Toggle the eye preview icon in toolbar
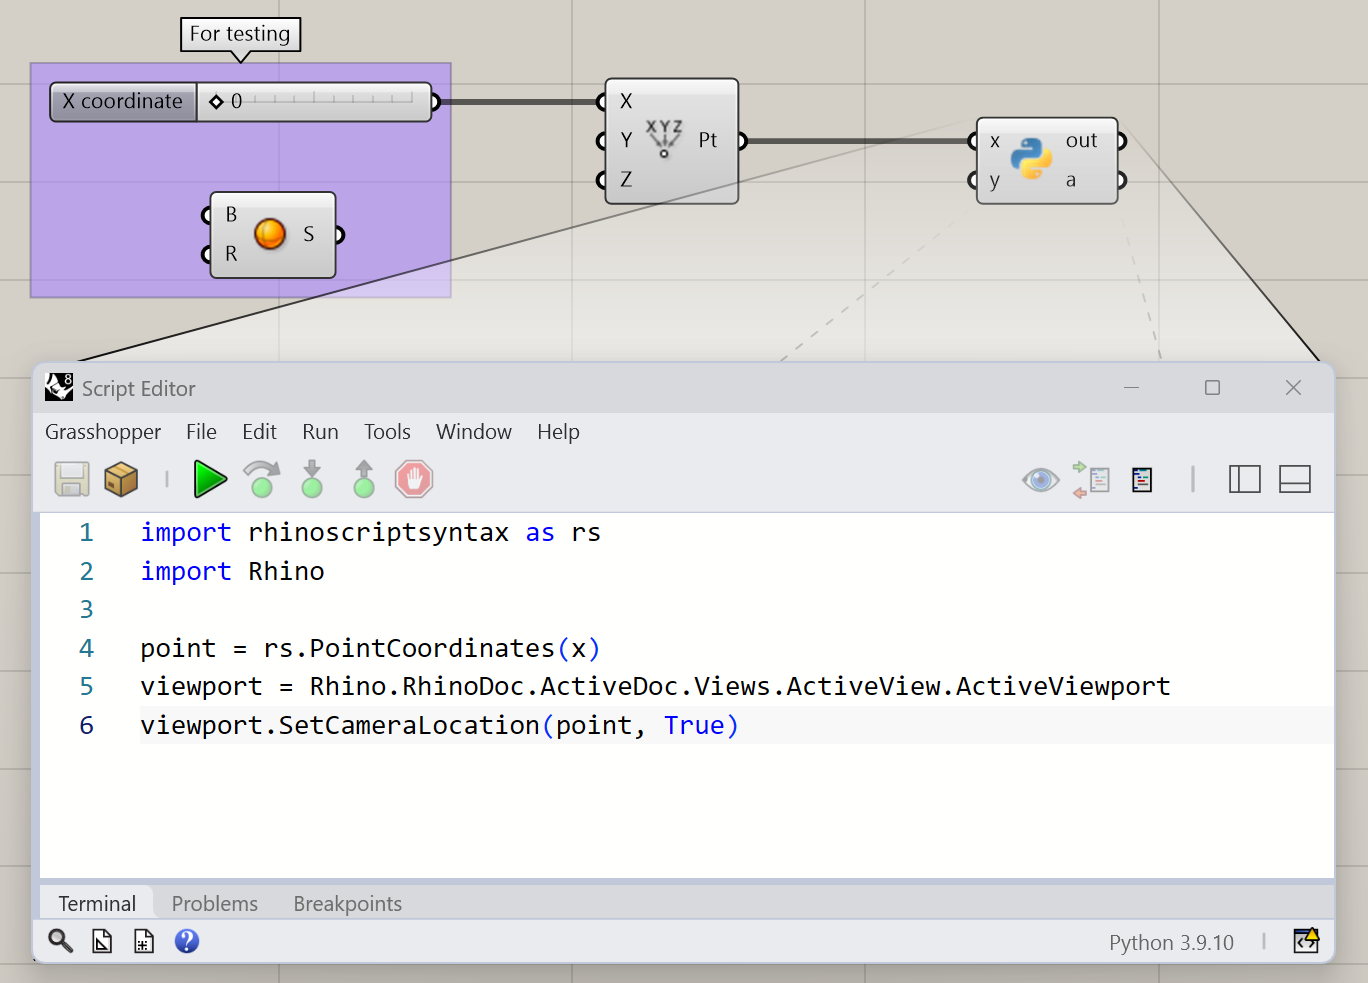Image resolution: width=1368 pixels, height=983 pixels. coord(1040,480)
